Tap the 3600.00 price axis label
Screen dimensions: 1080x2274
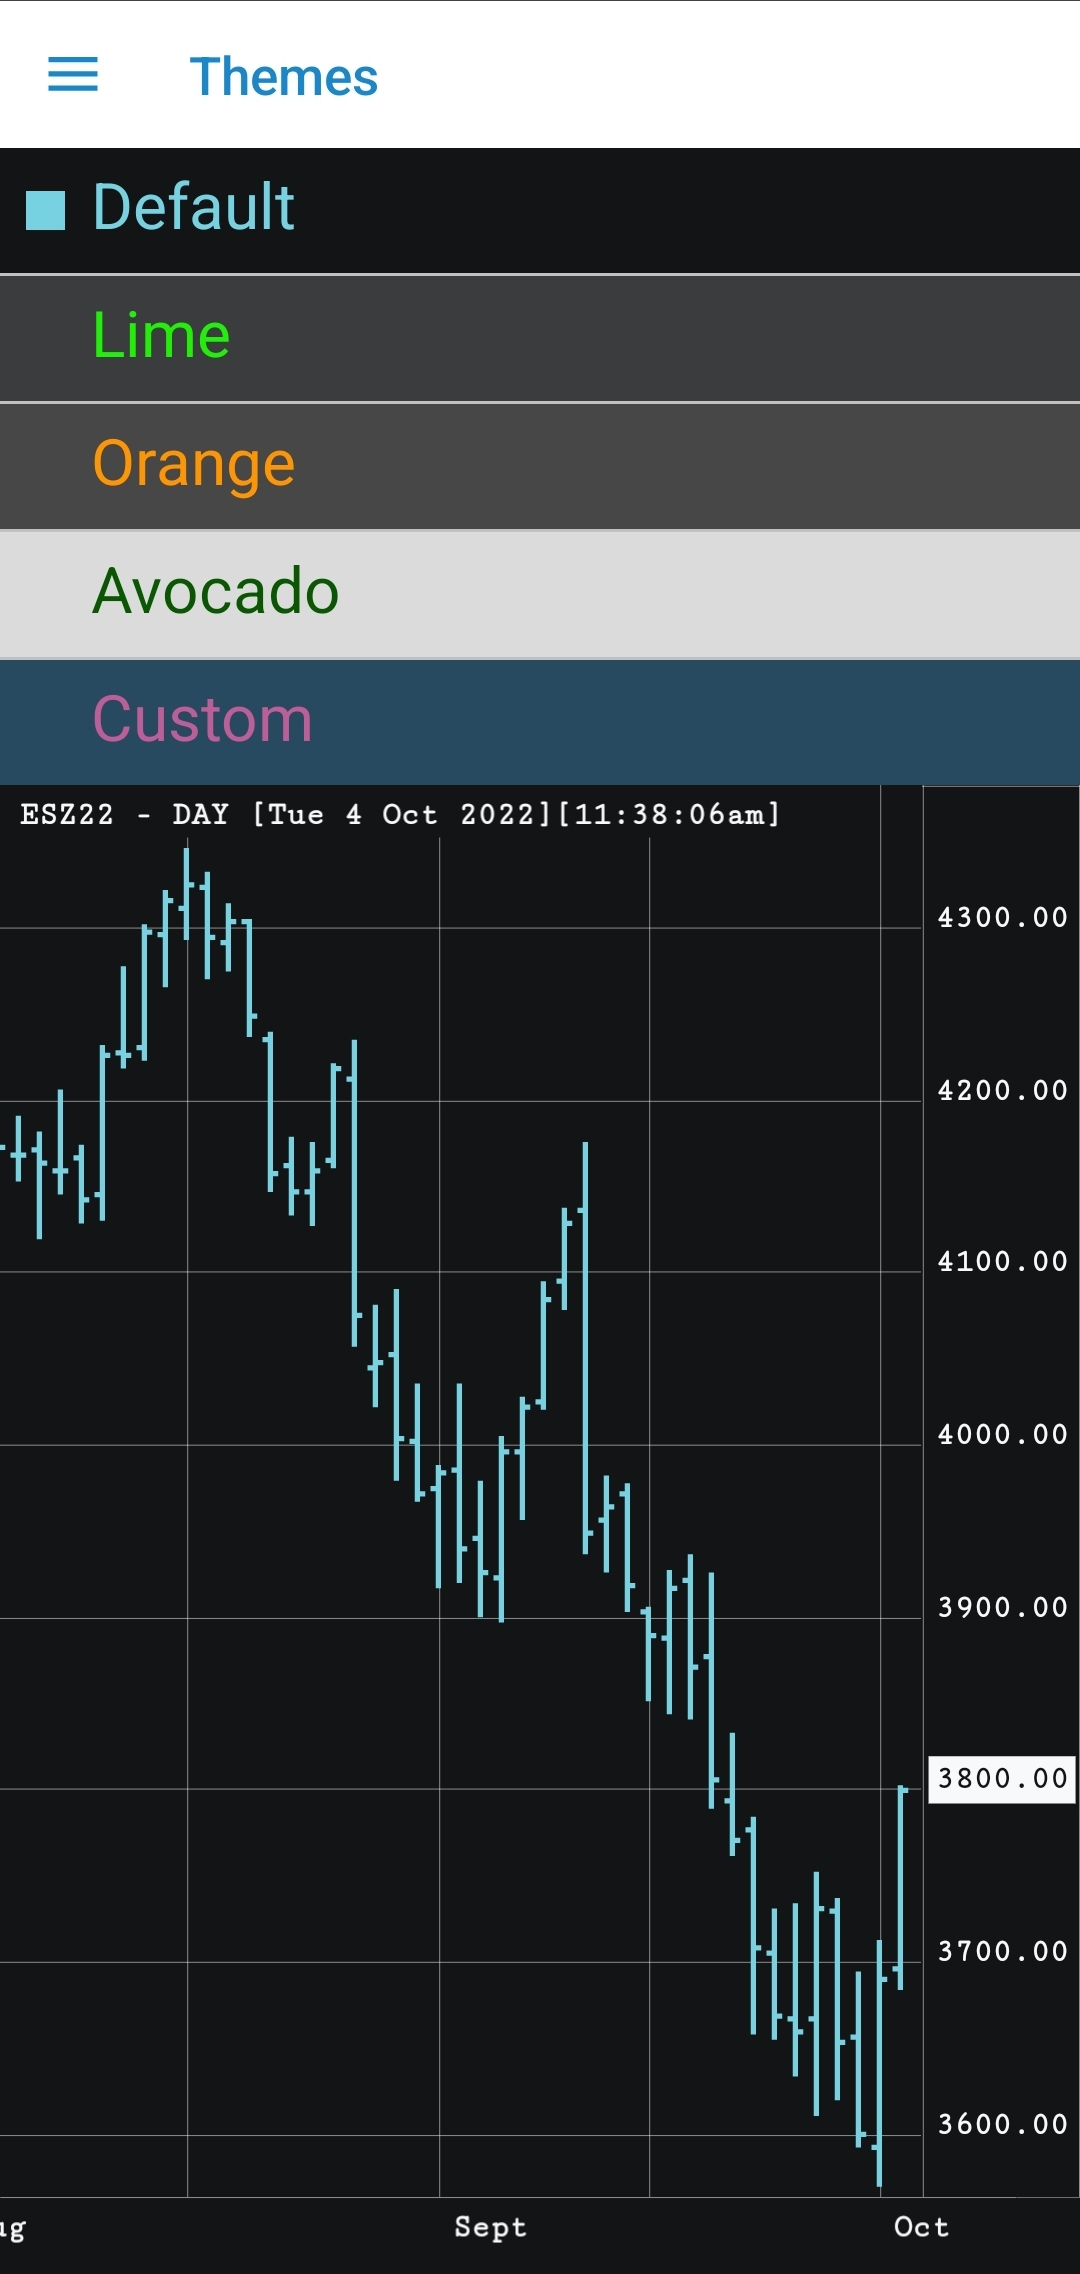pyautogui.click(x=1002, y=2124)
